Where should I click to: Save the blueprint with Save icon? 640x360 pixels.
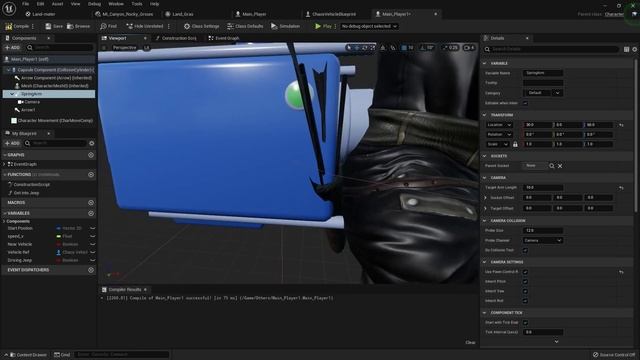click(x=53, y=26)
